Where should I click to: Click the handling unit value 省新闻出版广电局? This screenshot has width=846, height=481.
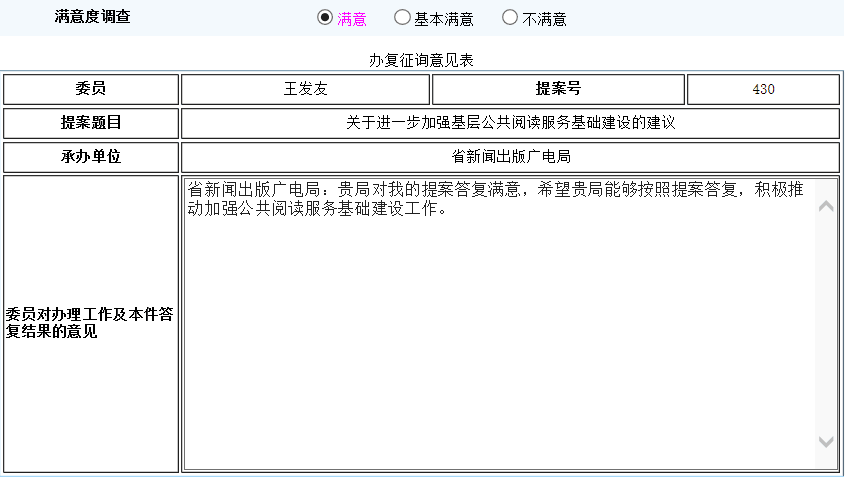click(x=510, y=157)
